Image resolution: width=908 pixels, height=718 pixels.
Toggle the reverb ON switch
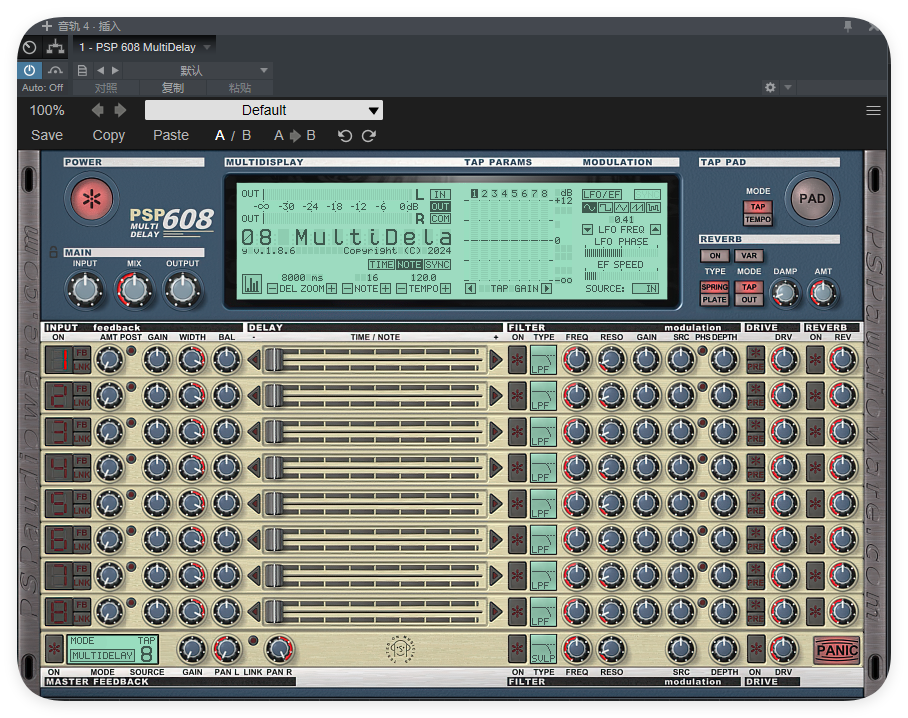point(715,256)
